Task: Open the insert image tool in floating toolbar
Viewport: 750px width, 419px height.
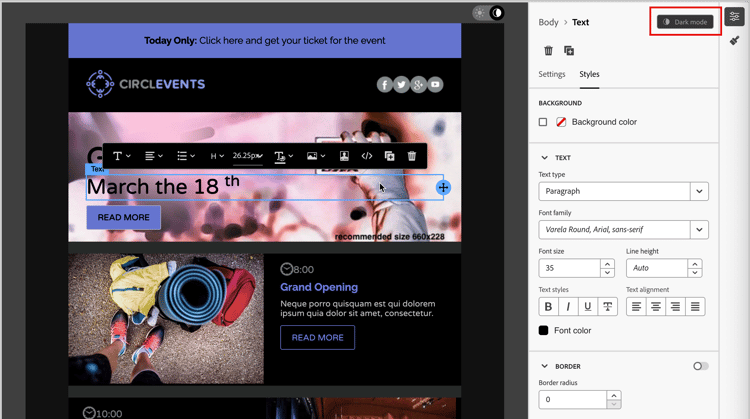Action: pyautogui.click(x=316, y=156)
